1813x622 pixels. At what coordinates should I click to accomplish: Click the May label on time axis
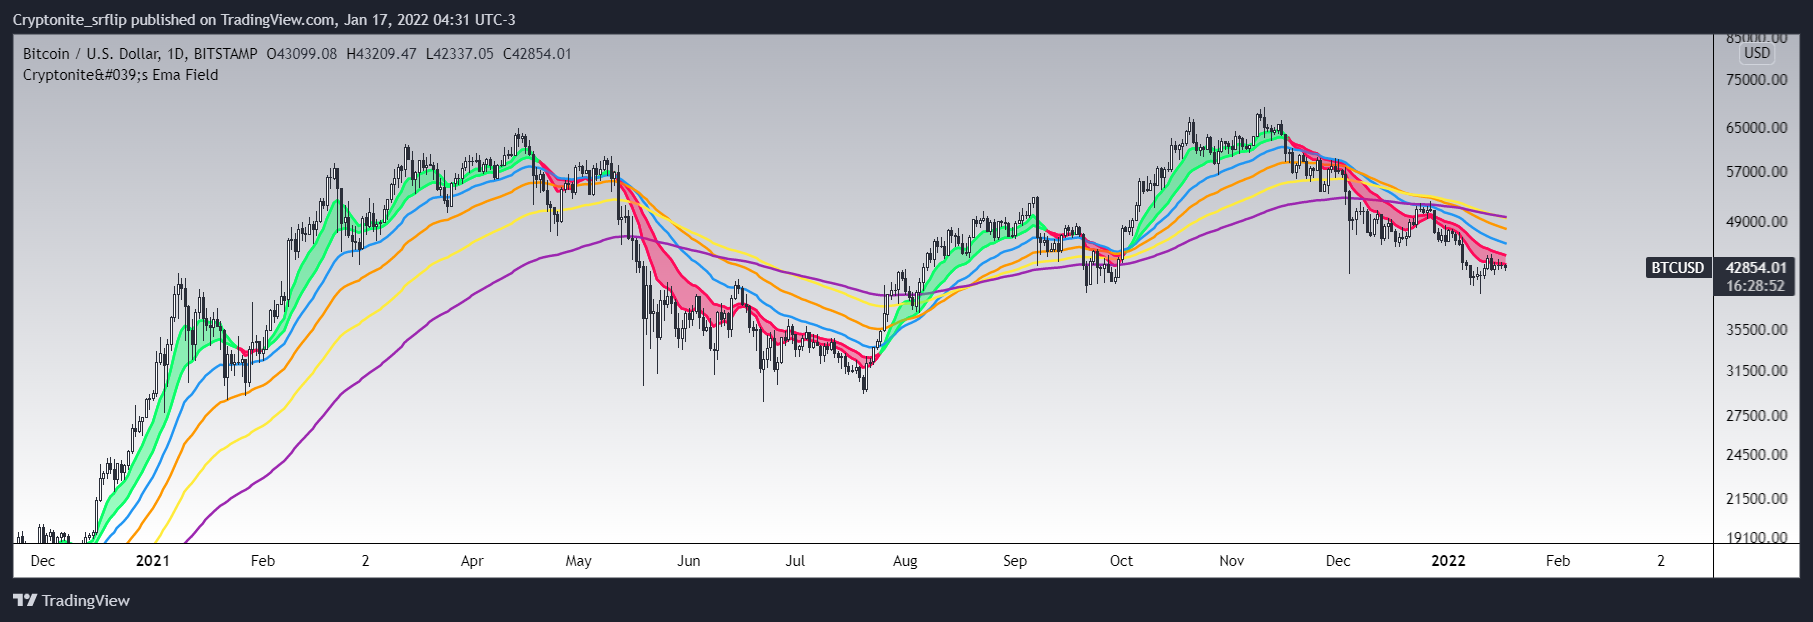pyautogui.click(x=579, y=561)
